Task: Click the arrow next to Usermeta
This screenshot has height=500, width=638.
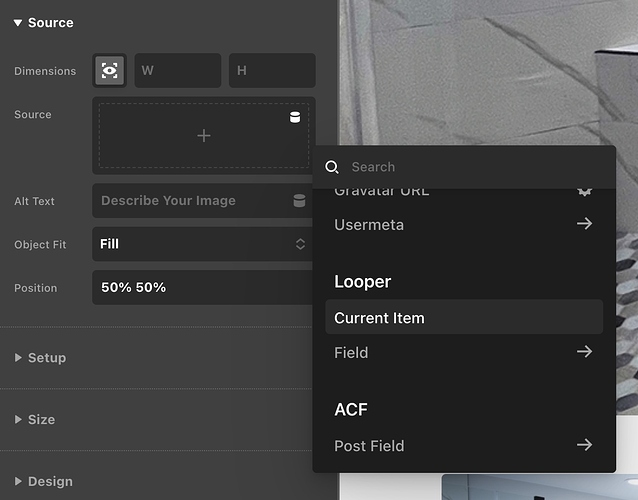Action: 585,224
